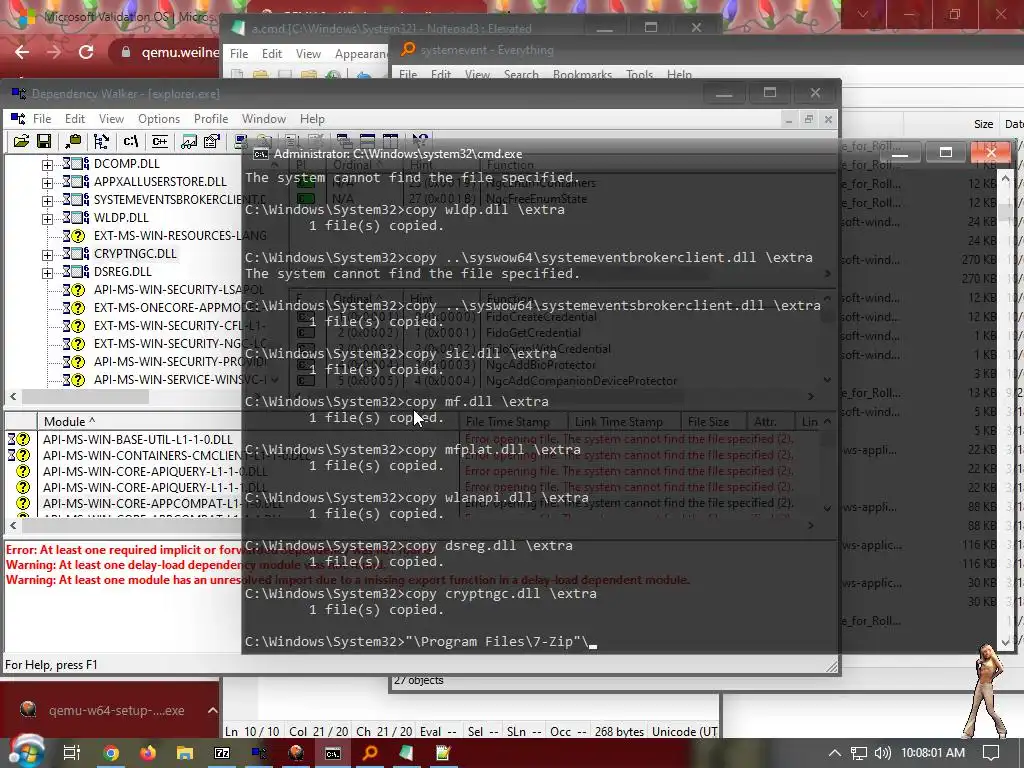The image size is (1024, 768).
Task: Sort by Link Time Stamp column header
Action: (x=624, y=422)
